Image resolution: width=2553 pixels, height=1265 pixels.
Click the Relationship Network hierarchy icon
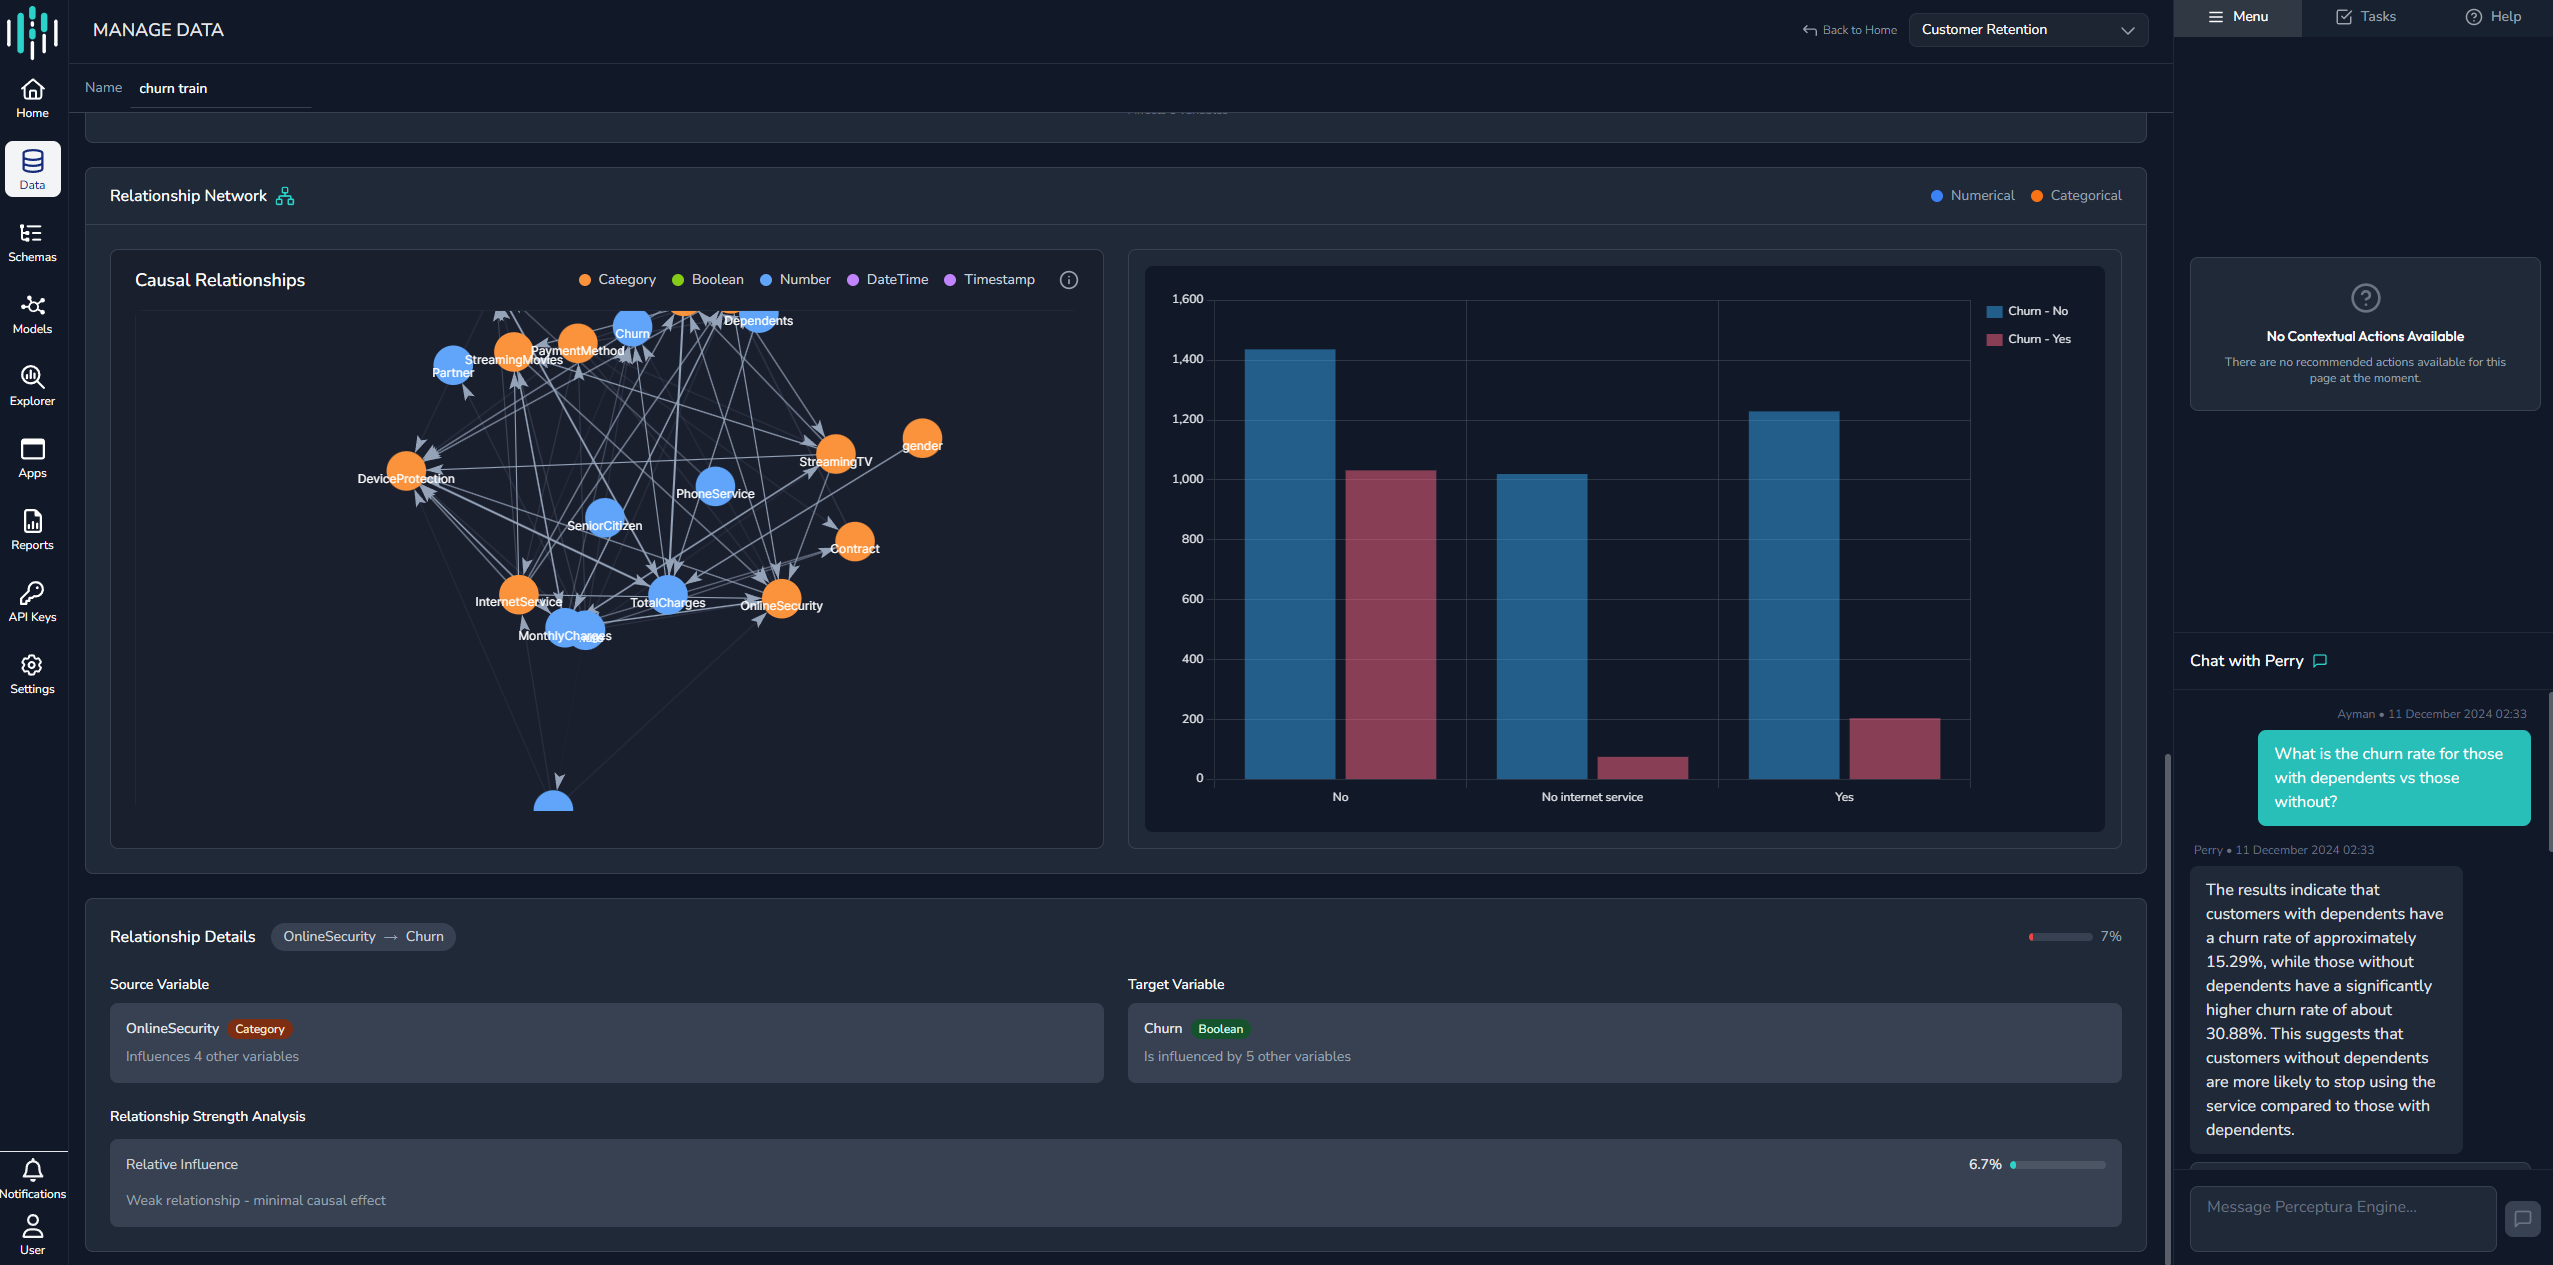(x=285, y=196)
